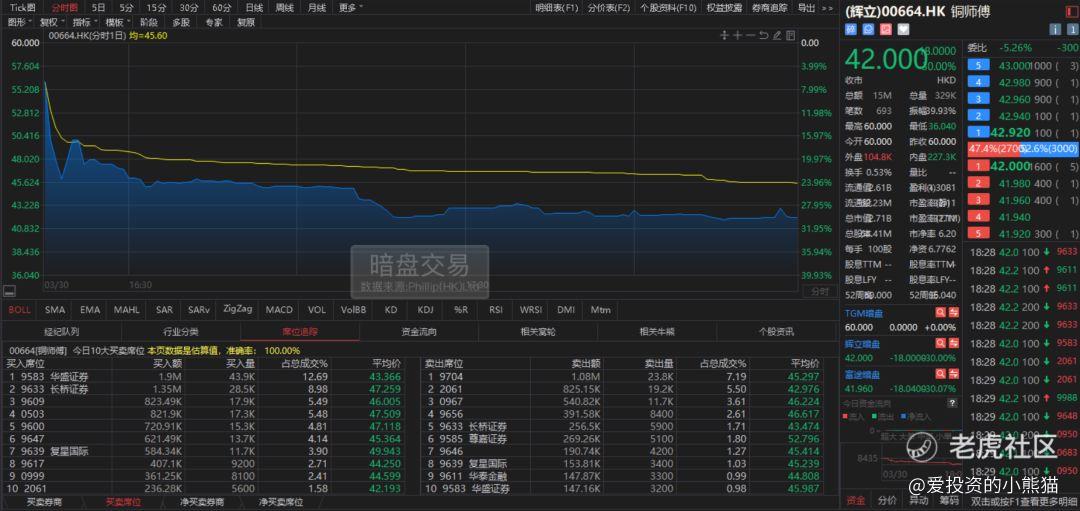Toggle the MACD indicator
Screen dimensions: 1080x511
(x=279, y=310)
